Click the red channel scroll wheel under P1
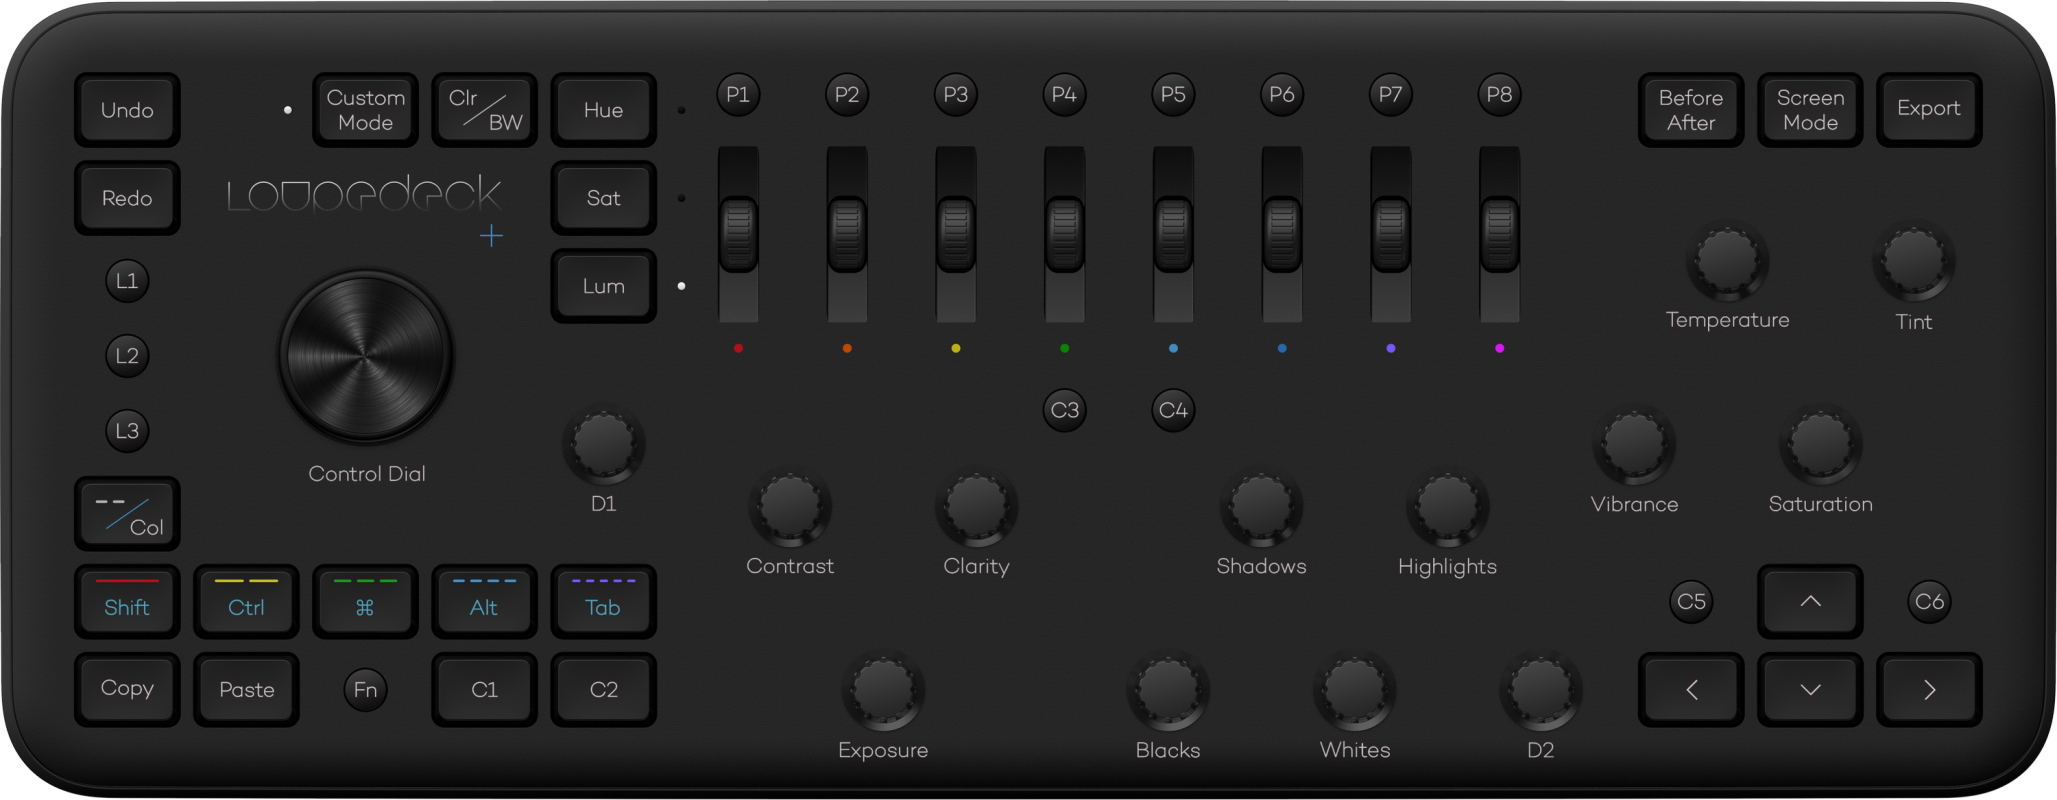Screen dimensions: 2057x800 click(x=738, y=234)
